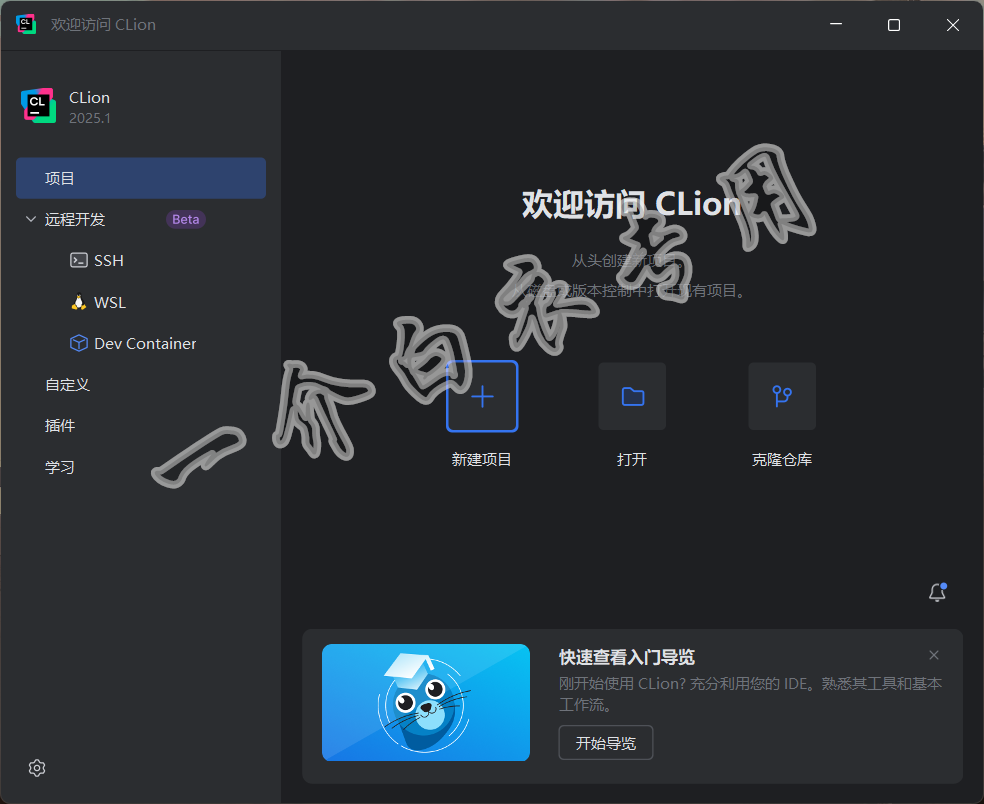The image size is (984, 804).
Task: Click the seal mascot tour thumbnail
Action: click(x=426, y=702)
